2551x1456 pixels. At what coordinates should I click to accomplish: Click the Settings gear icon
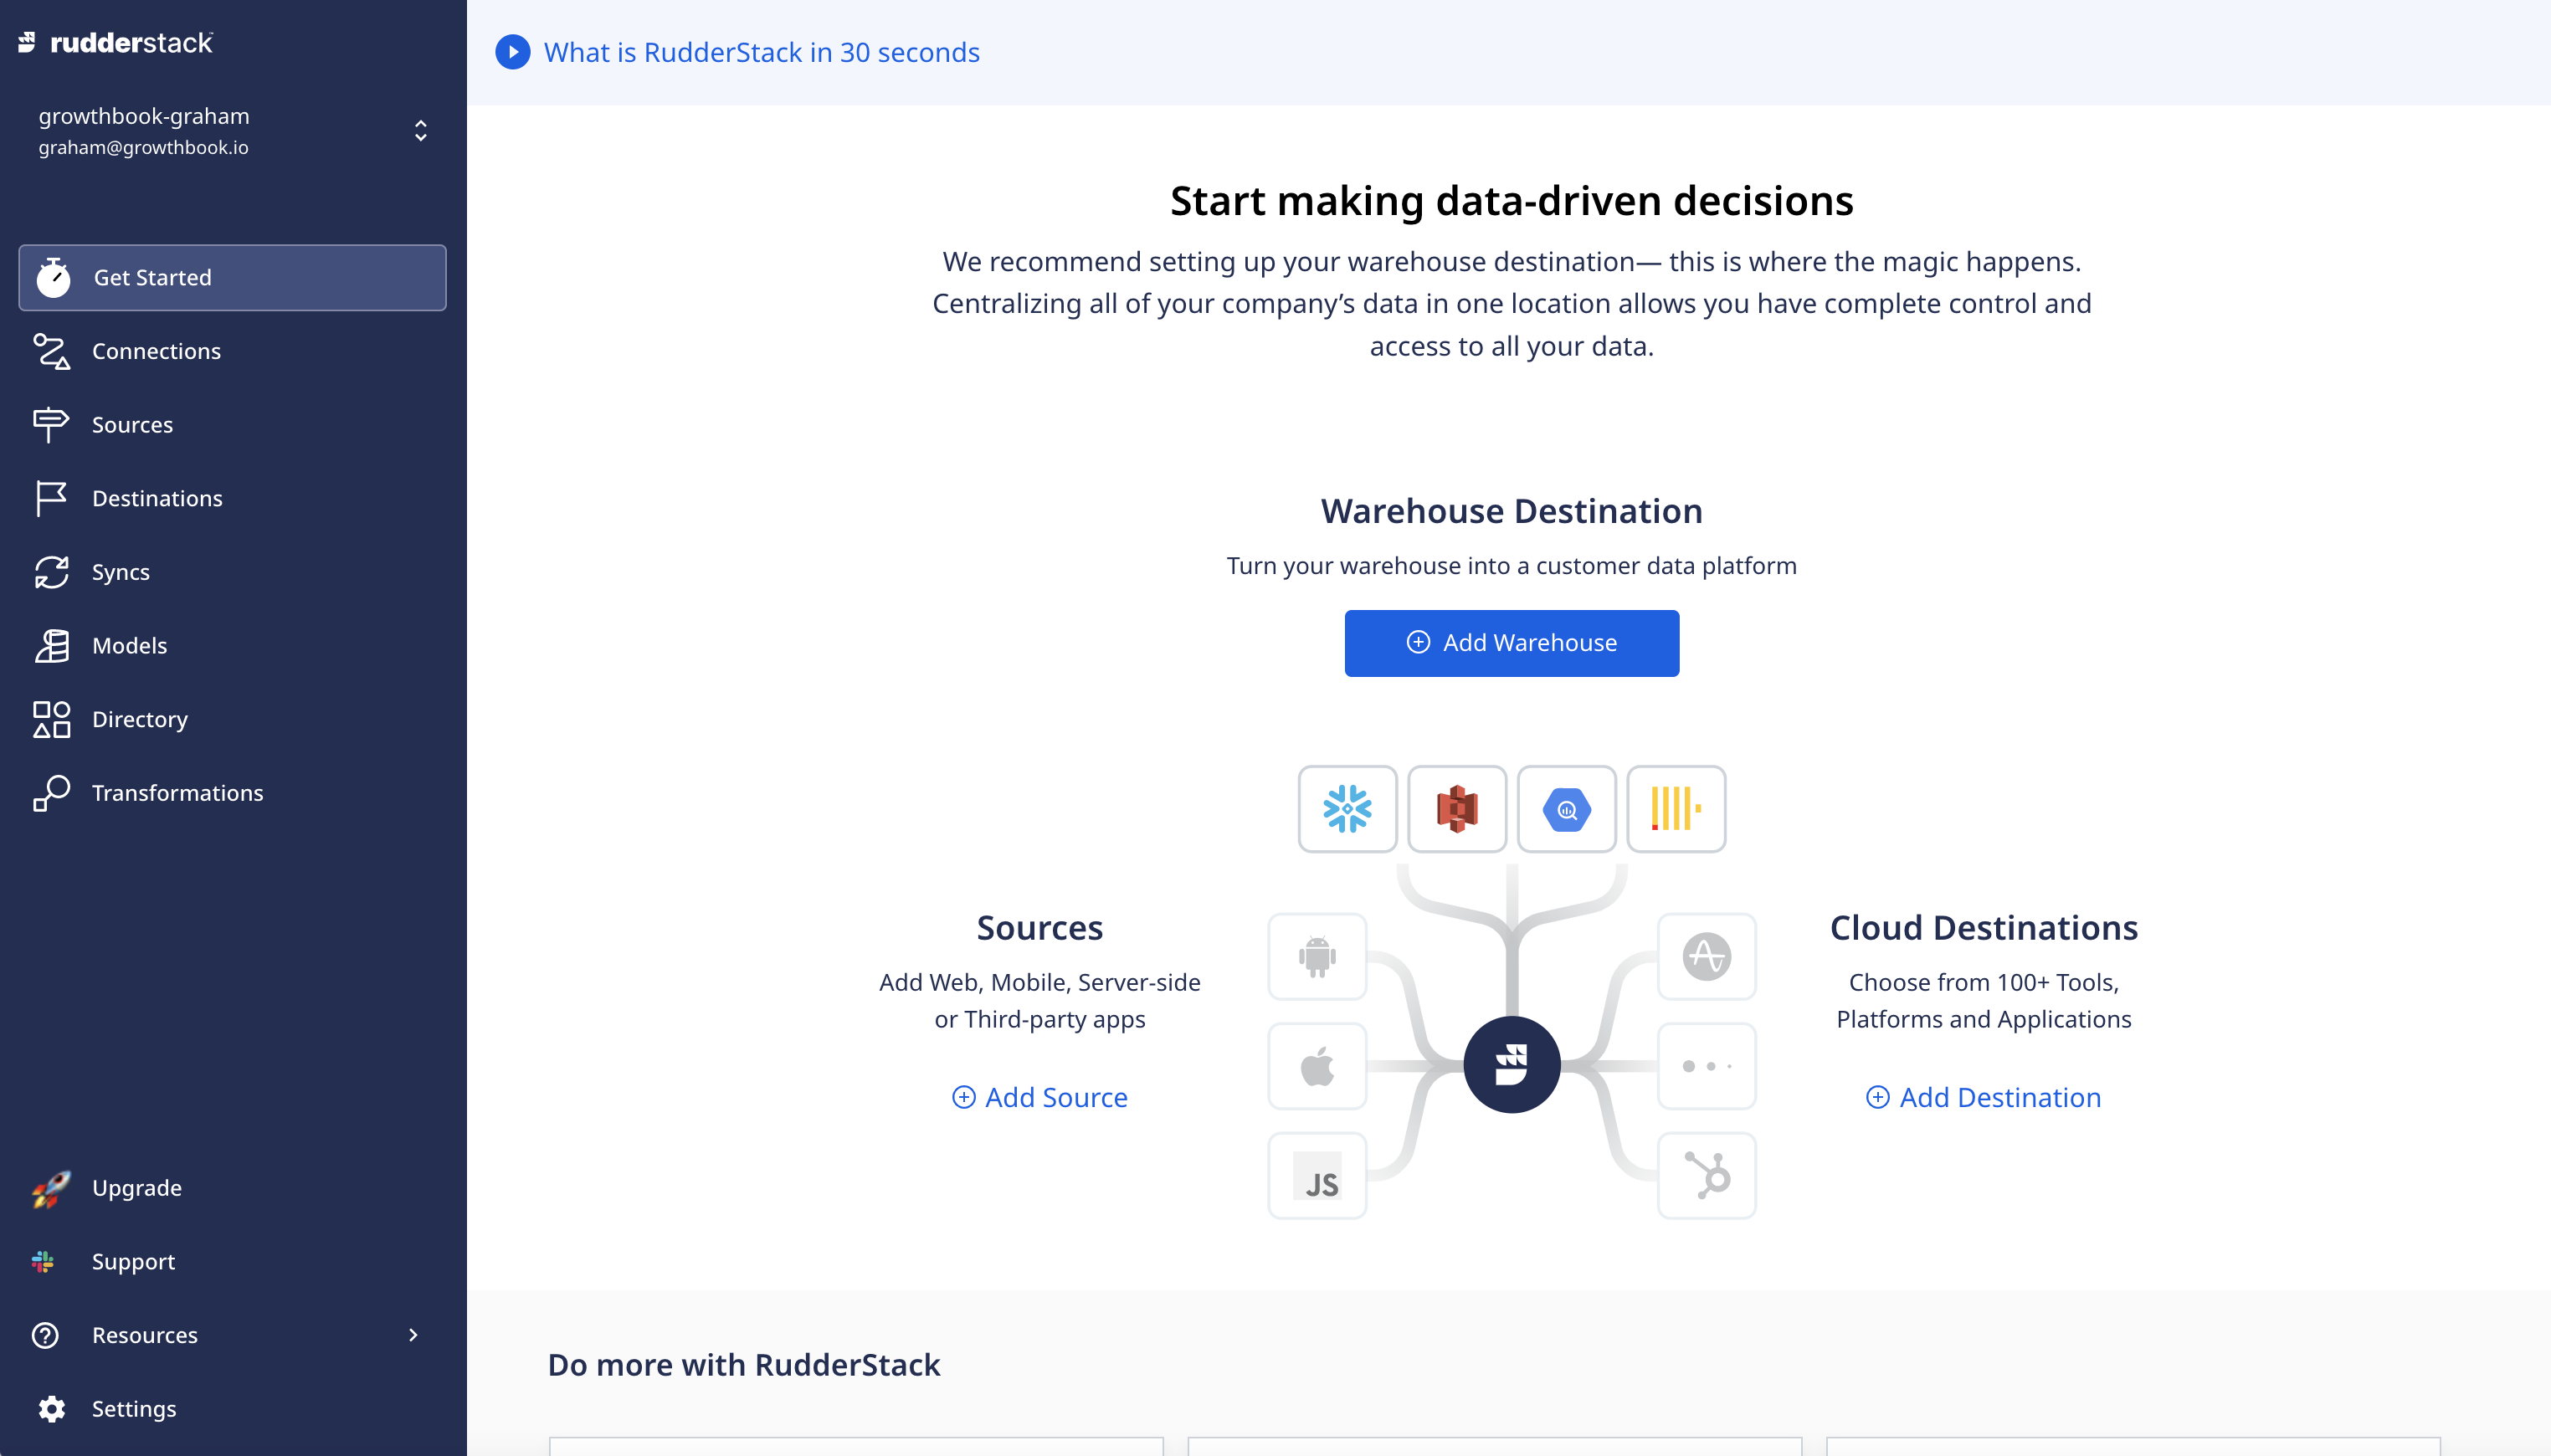click(x=51, y=1408)
